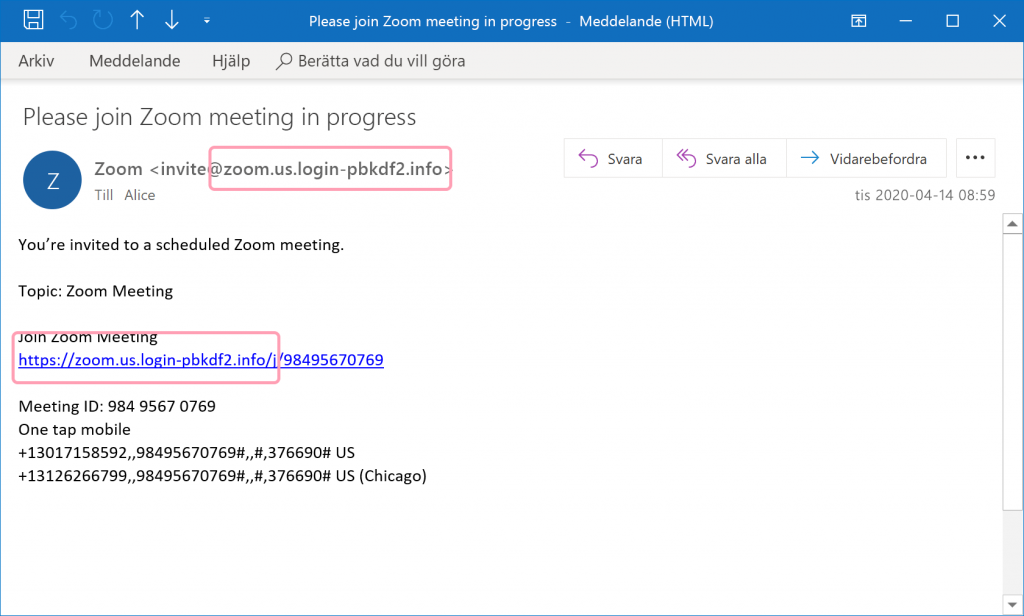This screenshot has width=1024, height=616.
Task: Click the scrollbar up arrow
Action: pos(1012,224)
